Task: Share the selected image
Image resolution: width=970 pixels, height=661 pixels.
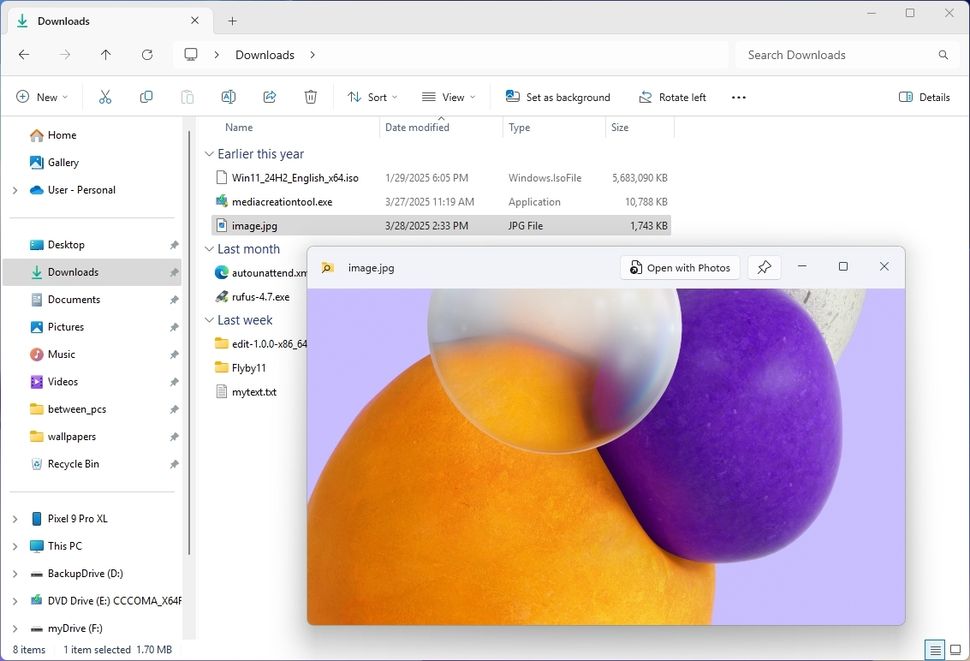Action: tap(269, 97)
